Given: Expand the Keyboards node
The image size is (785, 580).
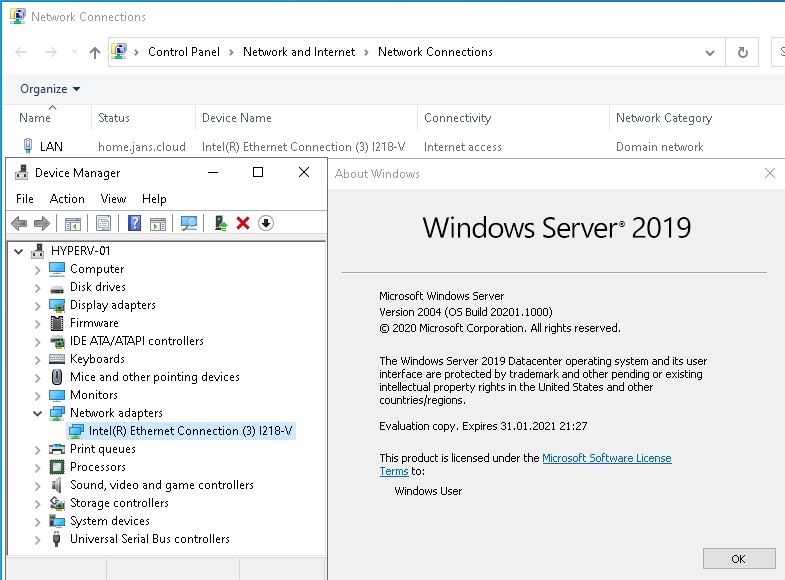Looking at the screenshot, I should [38, 359].
